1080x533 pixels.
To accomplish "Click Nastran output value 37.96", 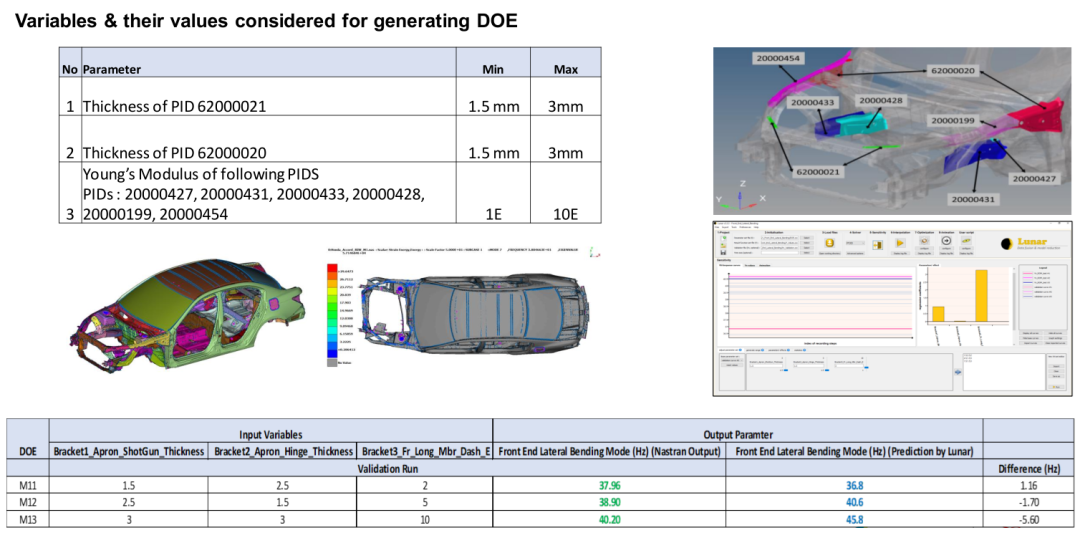I will tap(610, 485).
